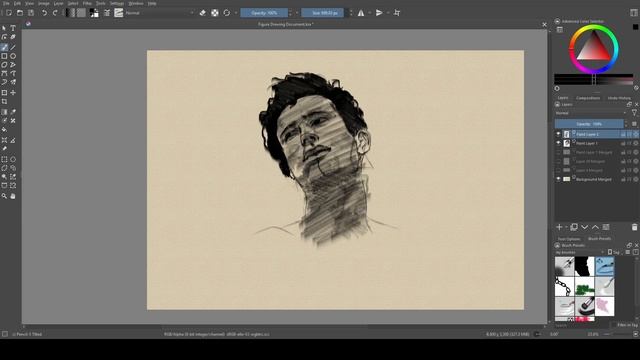Select the Pan hand tool
The height and width of the screenshot is (360, 640).
13,196
